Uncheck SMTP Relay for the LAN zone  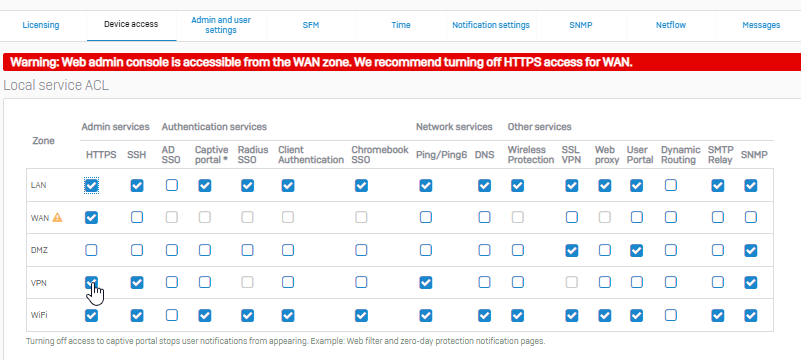pyautogui.click(x=718, y=185)
